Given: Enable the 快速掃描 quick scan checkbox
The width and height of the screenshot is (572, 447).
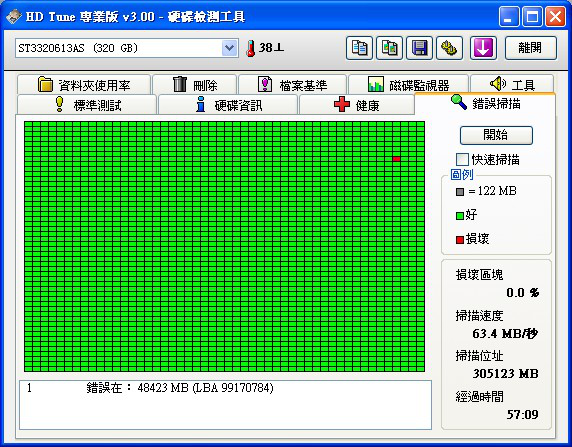Looking at the screenshot, I should pyautogui.click(x=462, y=159).
